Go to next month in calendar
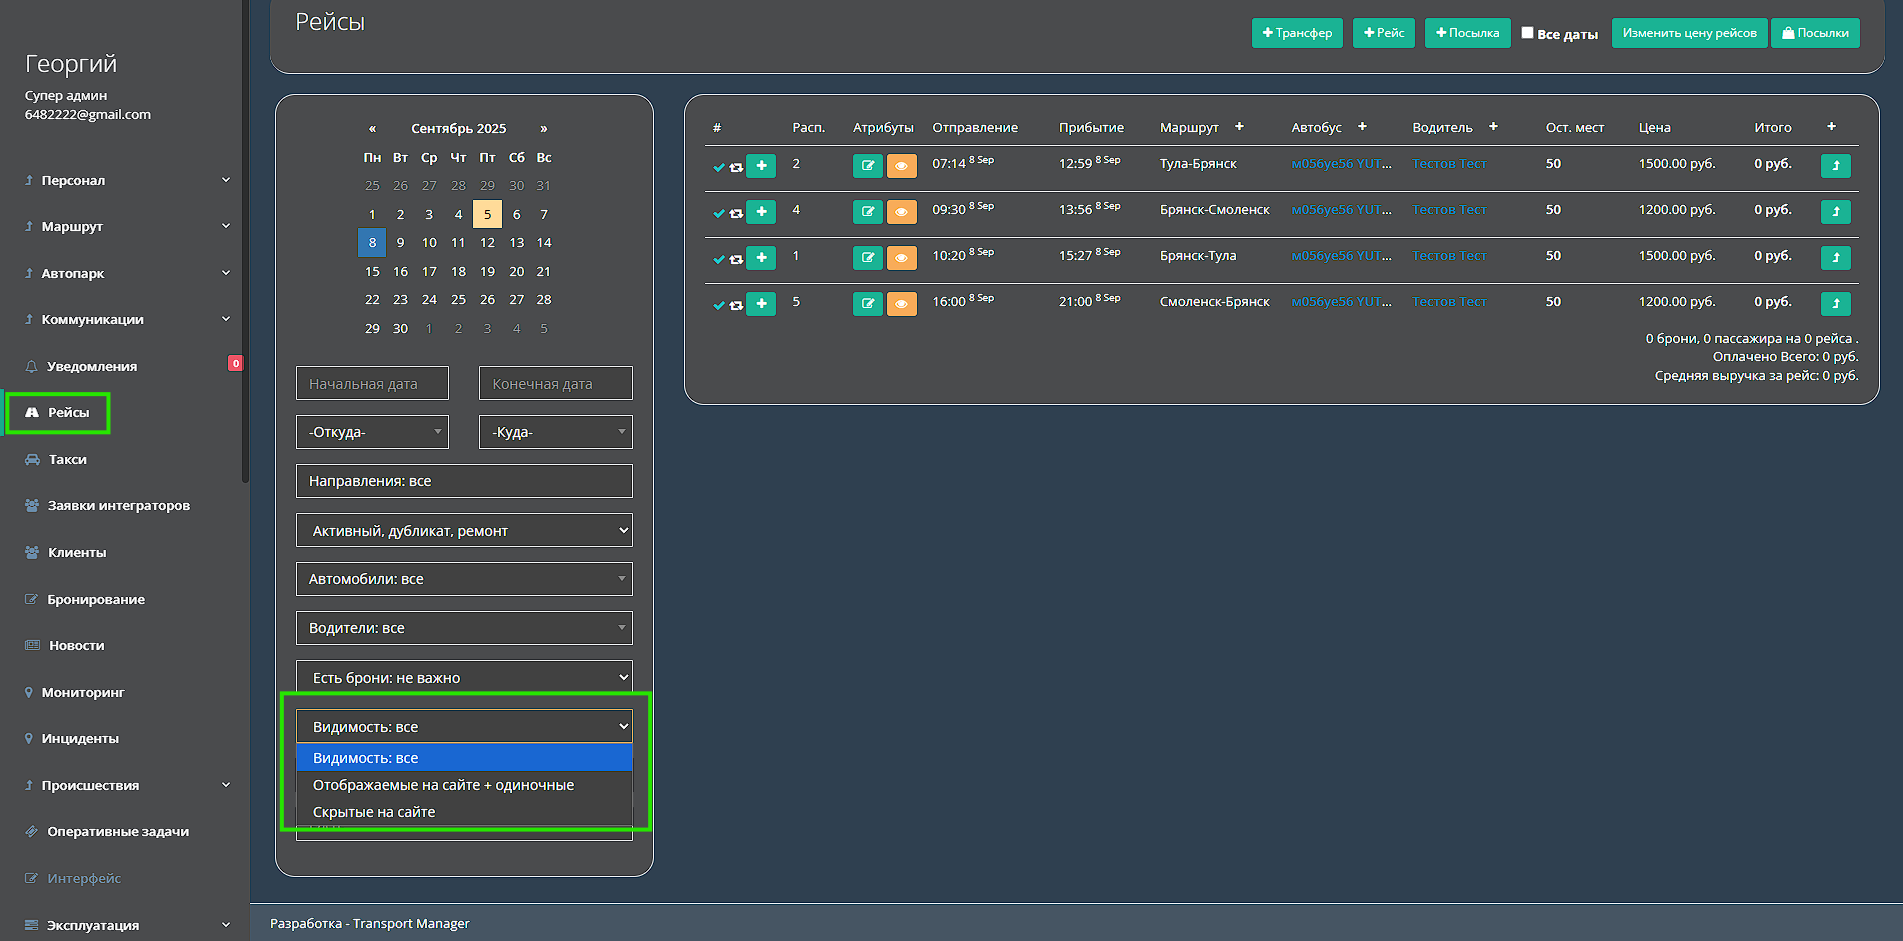This screenshot has height=941, width=1903. point(543,128)
